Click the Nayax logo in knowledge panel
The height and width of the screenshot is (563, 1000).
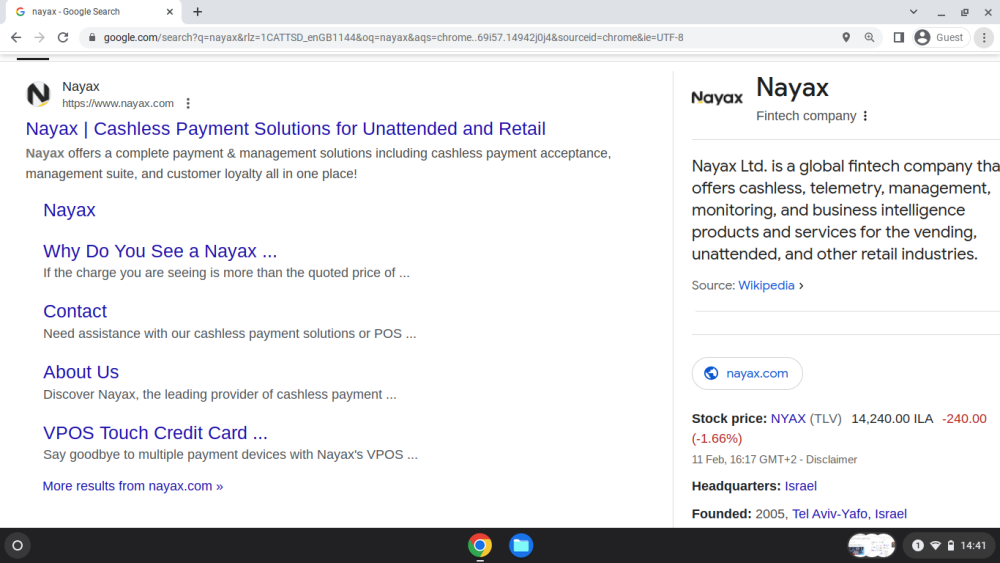(x=717, y=98)
